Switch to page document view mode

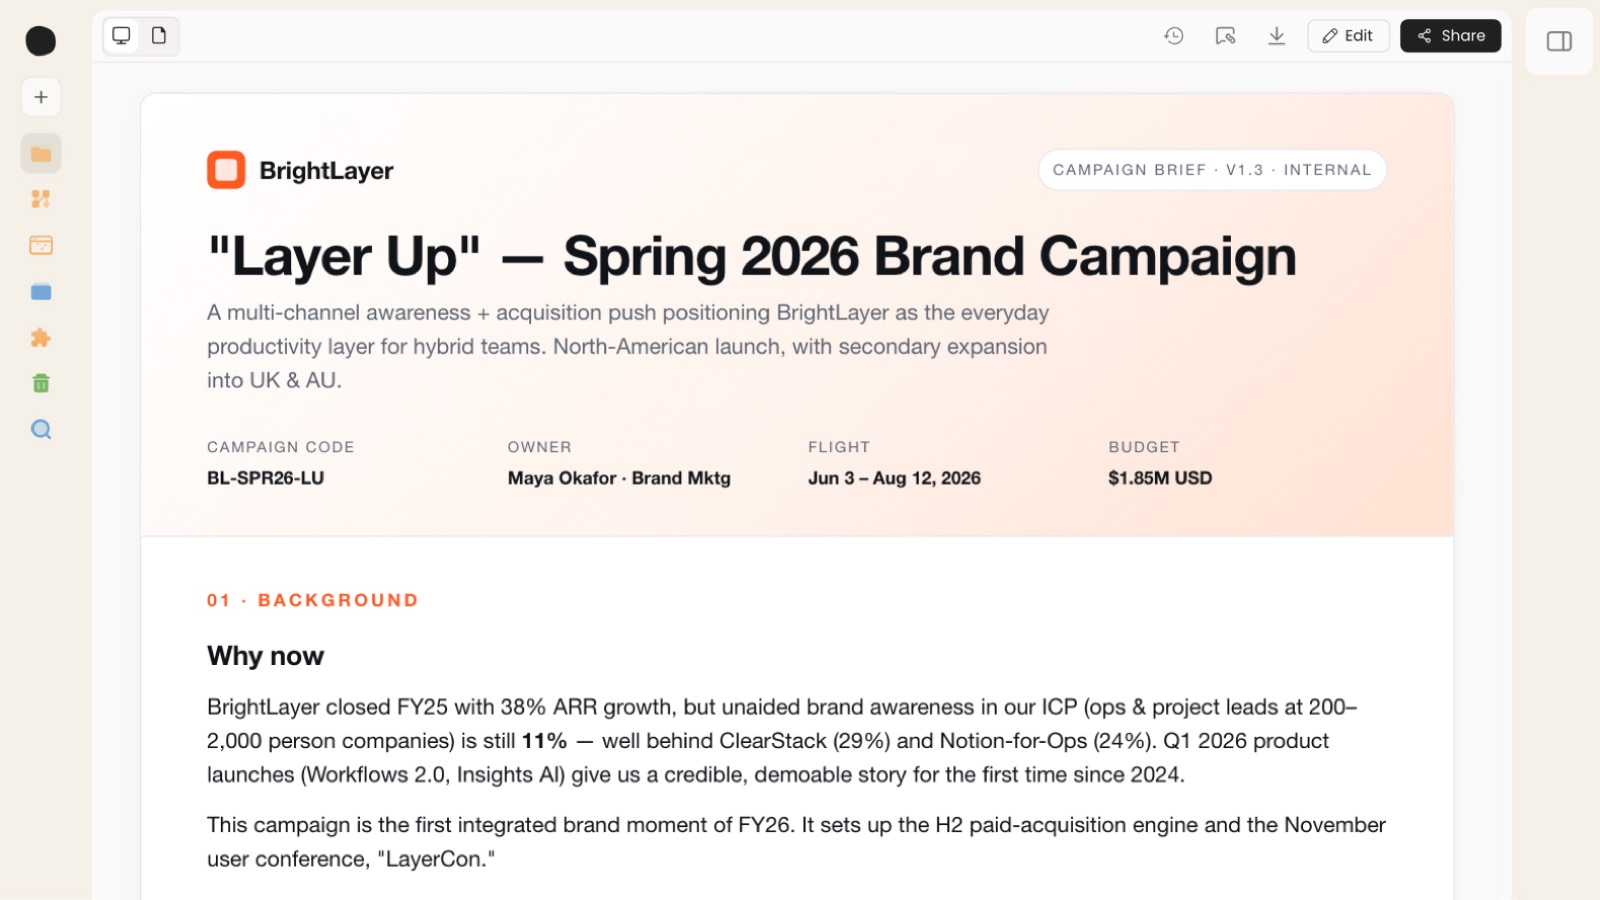click(x=159, y=36)
